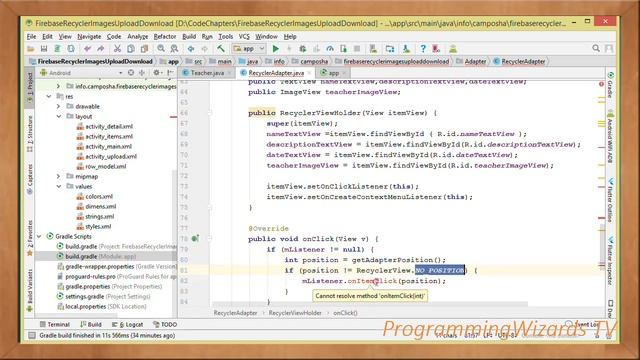This screenshot has width=640, height=360.
Task: Open the Terminal tool window
Action: click(x=55, y=324)
